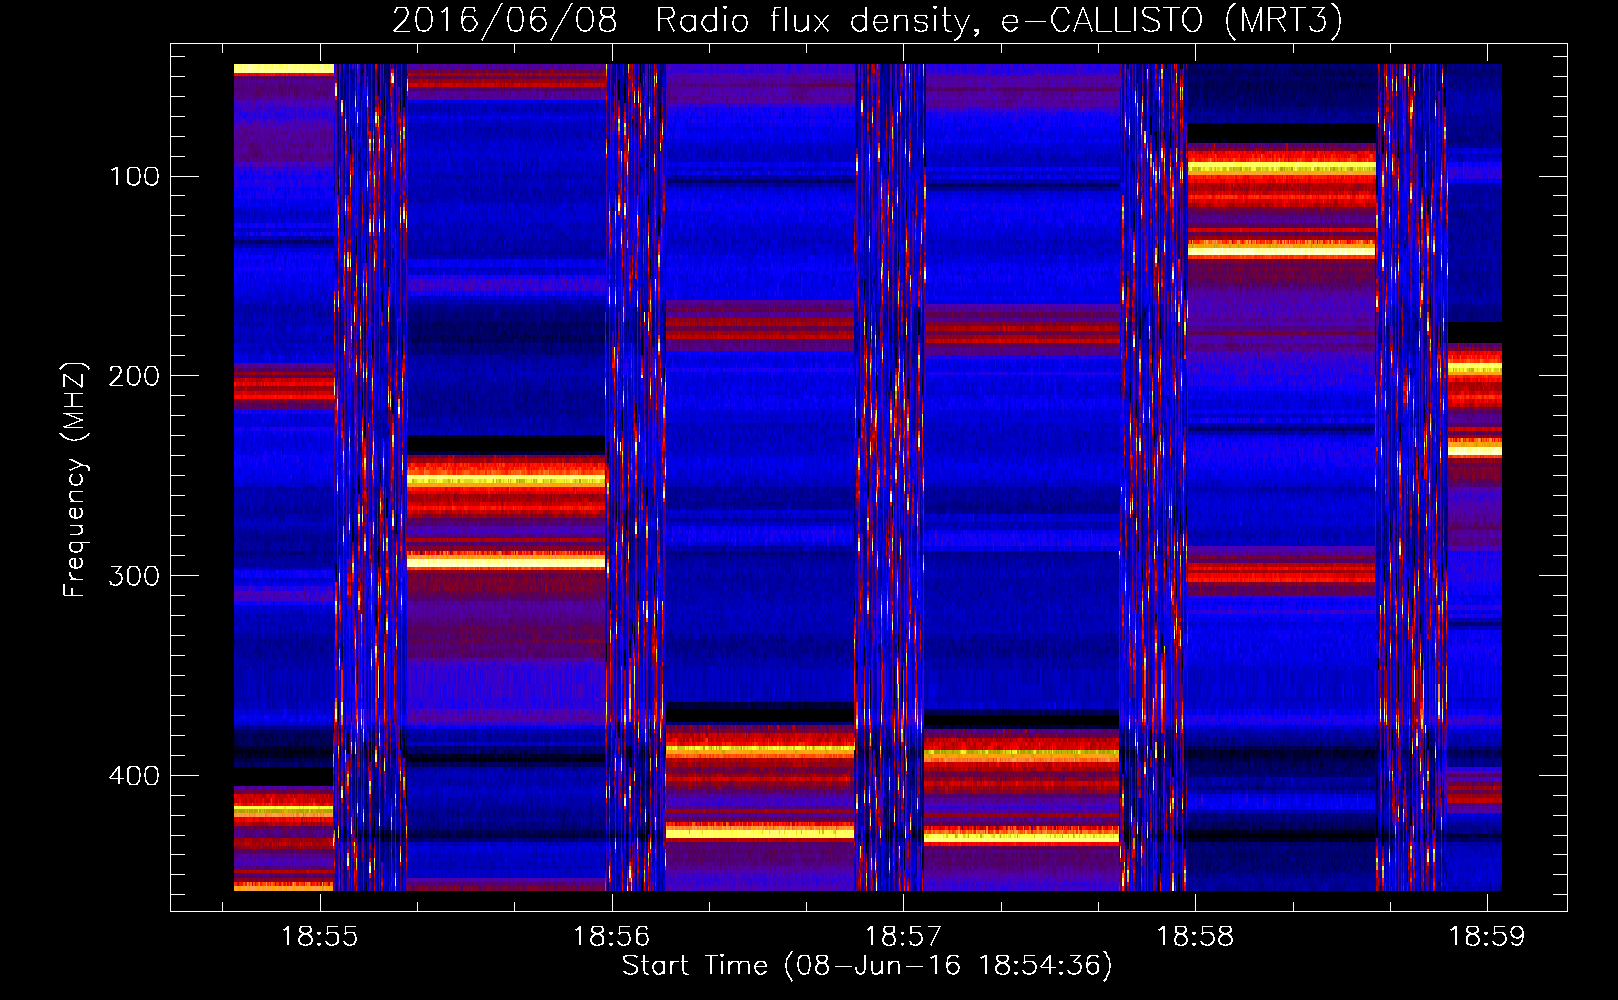Viewport: 1618px width, 1000px height.
Task: Click the '18:55' time tick label
Action: coord(319,936)
